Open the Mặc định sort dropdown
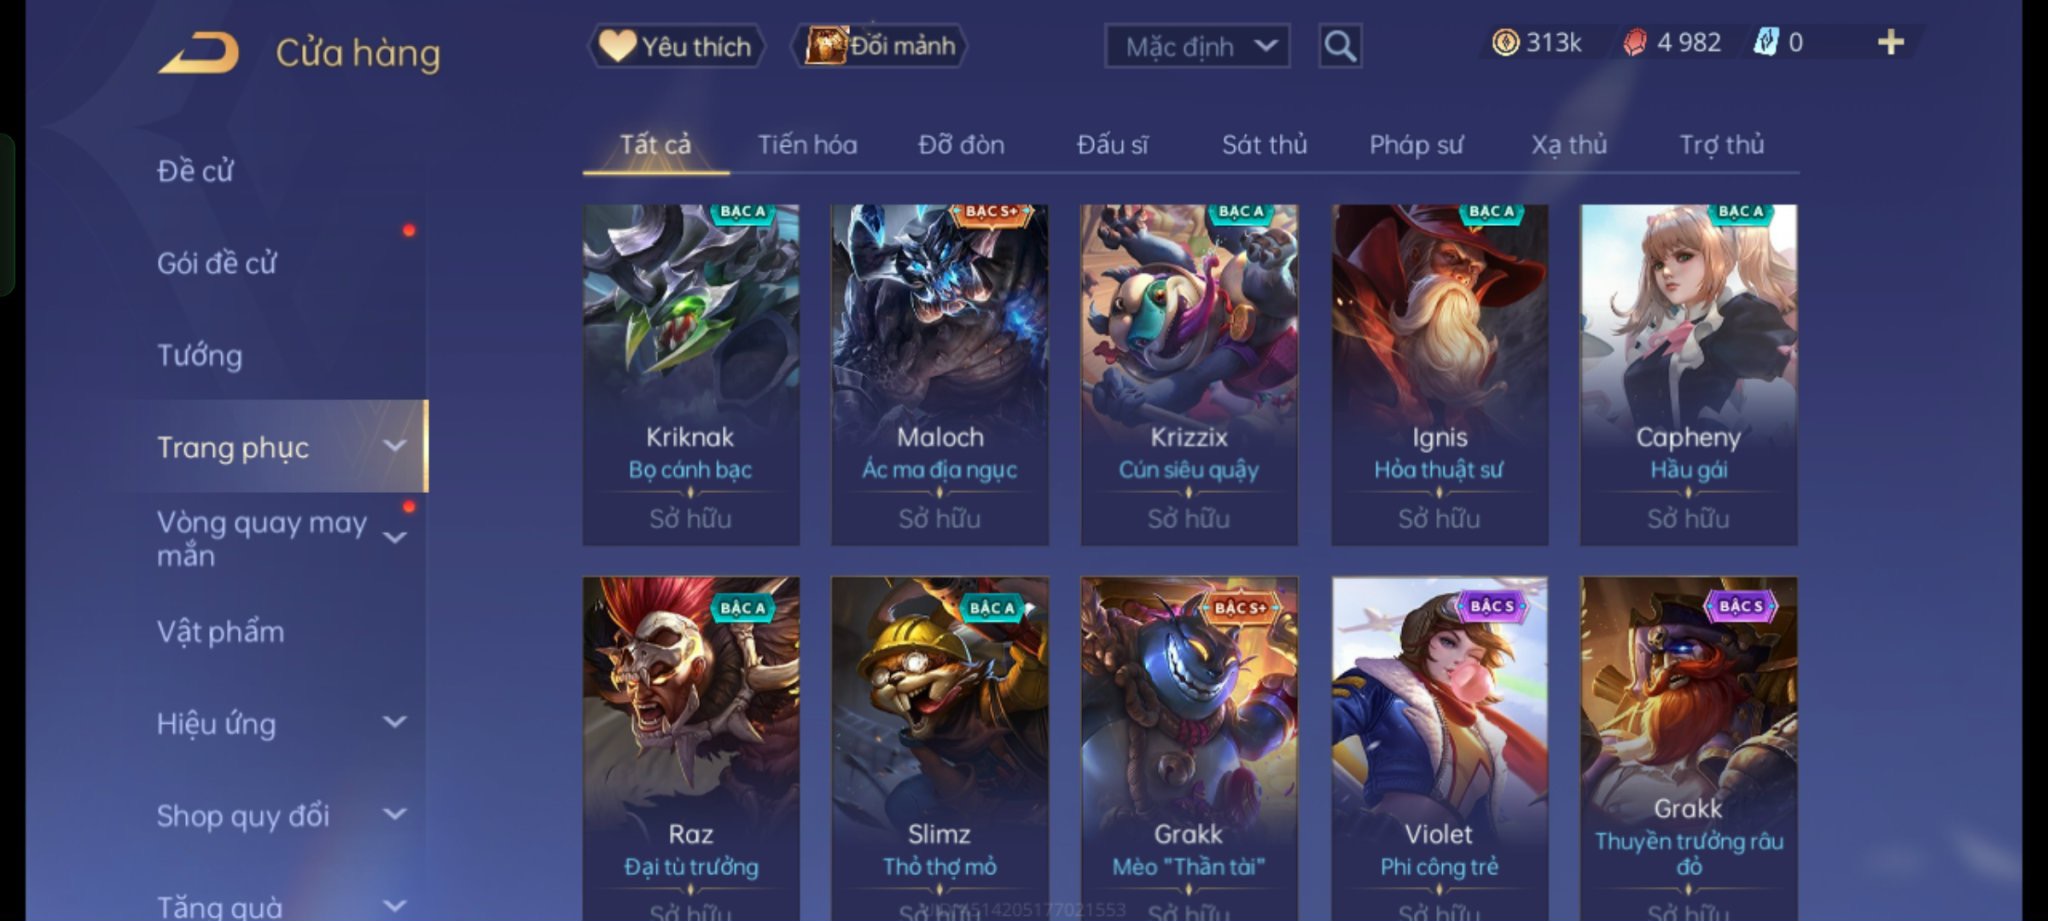Image resolution: width=2048 pixels, height=921 pixels. [x=1197, y=46]
